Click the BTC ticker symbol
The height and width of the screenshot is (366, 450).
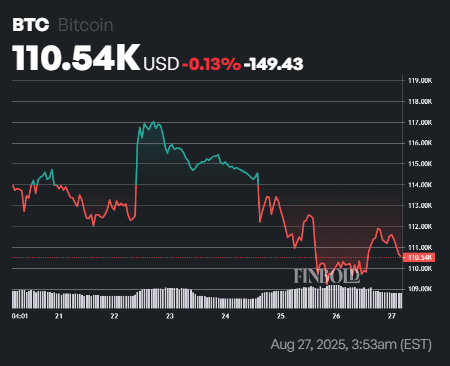pyautogui.click(x=31, y=25)
